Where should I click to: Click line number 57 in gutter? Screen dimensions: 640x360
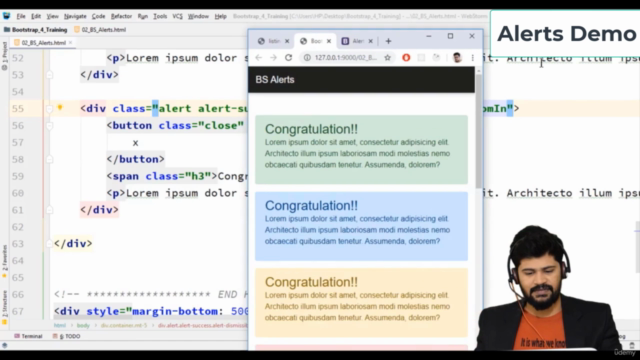point(18,142)
